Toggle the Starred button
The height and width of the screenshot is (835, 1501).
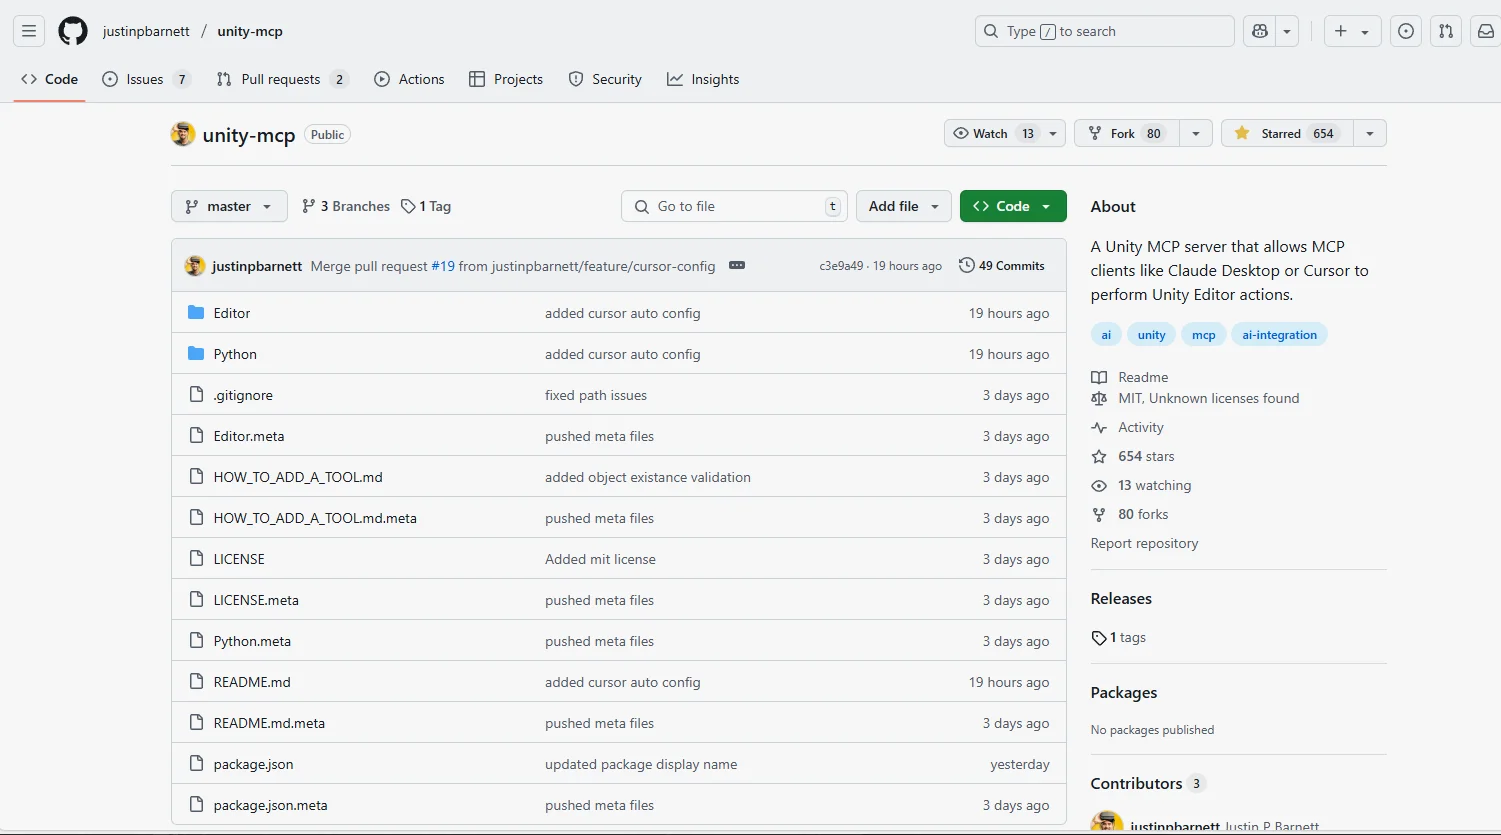[x=1287, y=134]
